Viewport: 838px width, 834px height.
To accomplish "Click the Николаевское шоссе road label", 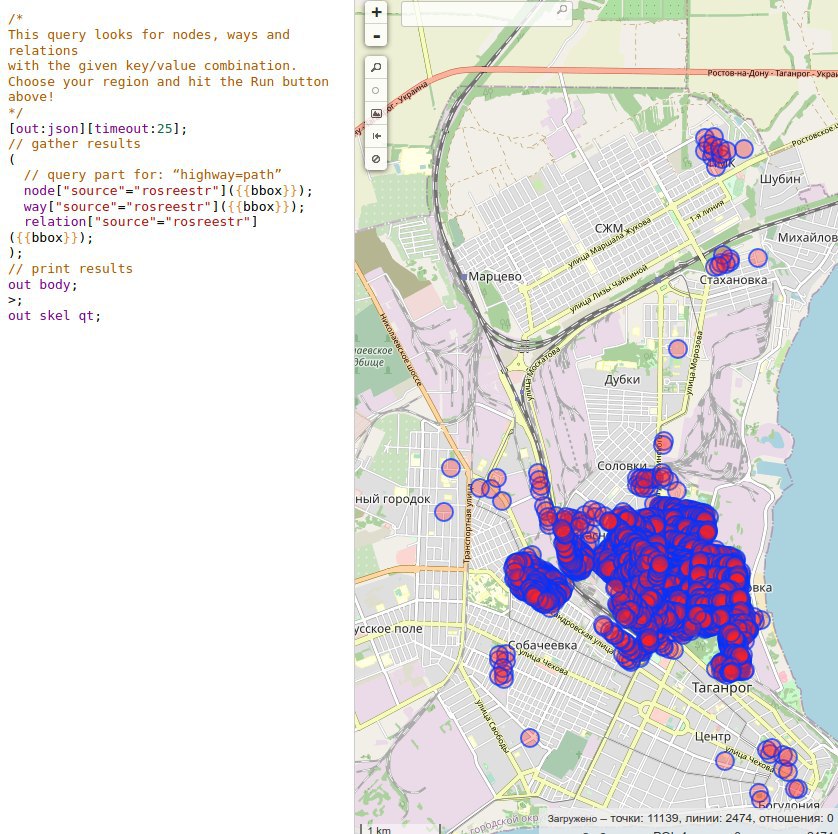I will point(400,349).
